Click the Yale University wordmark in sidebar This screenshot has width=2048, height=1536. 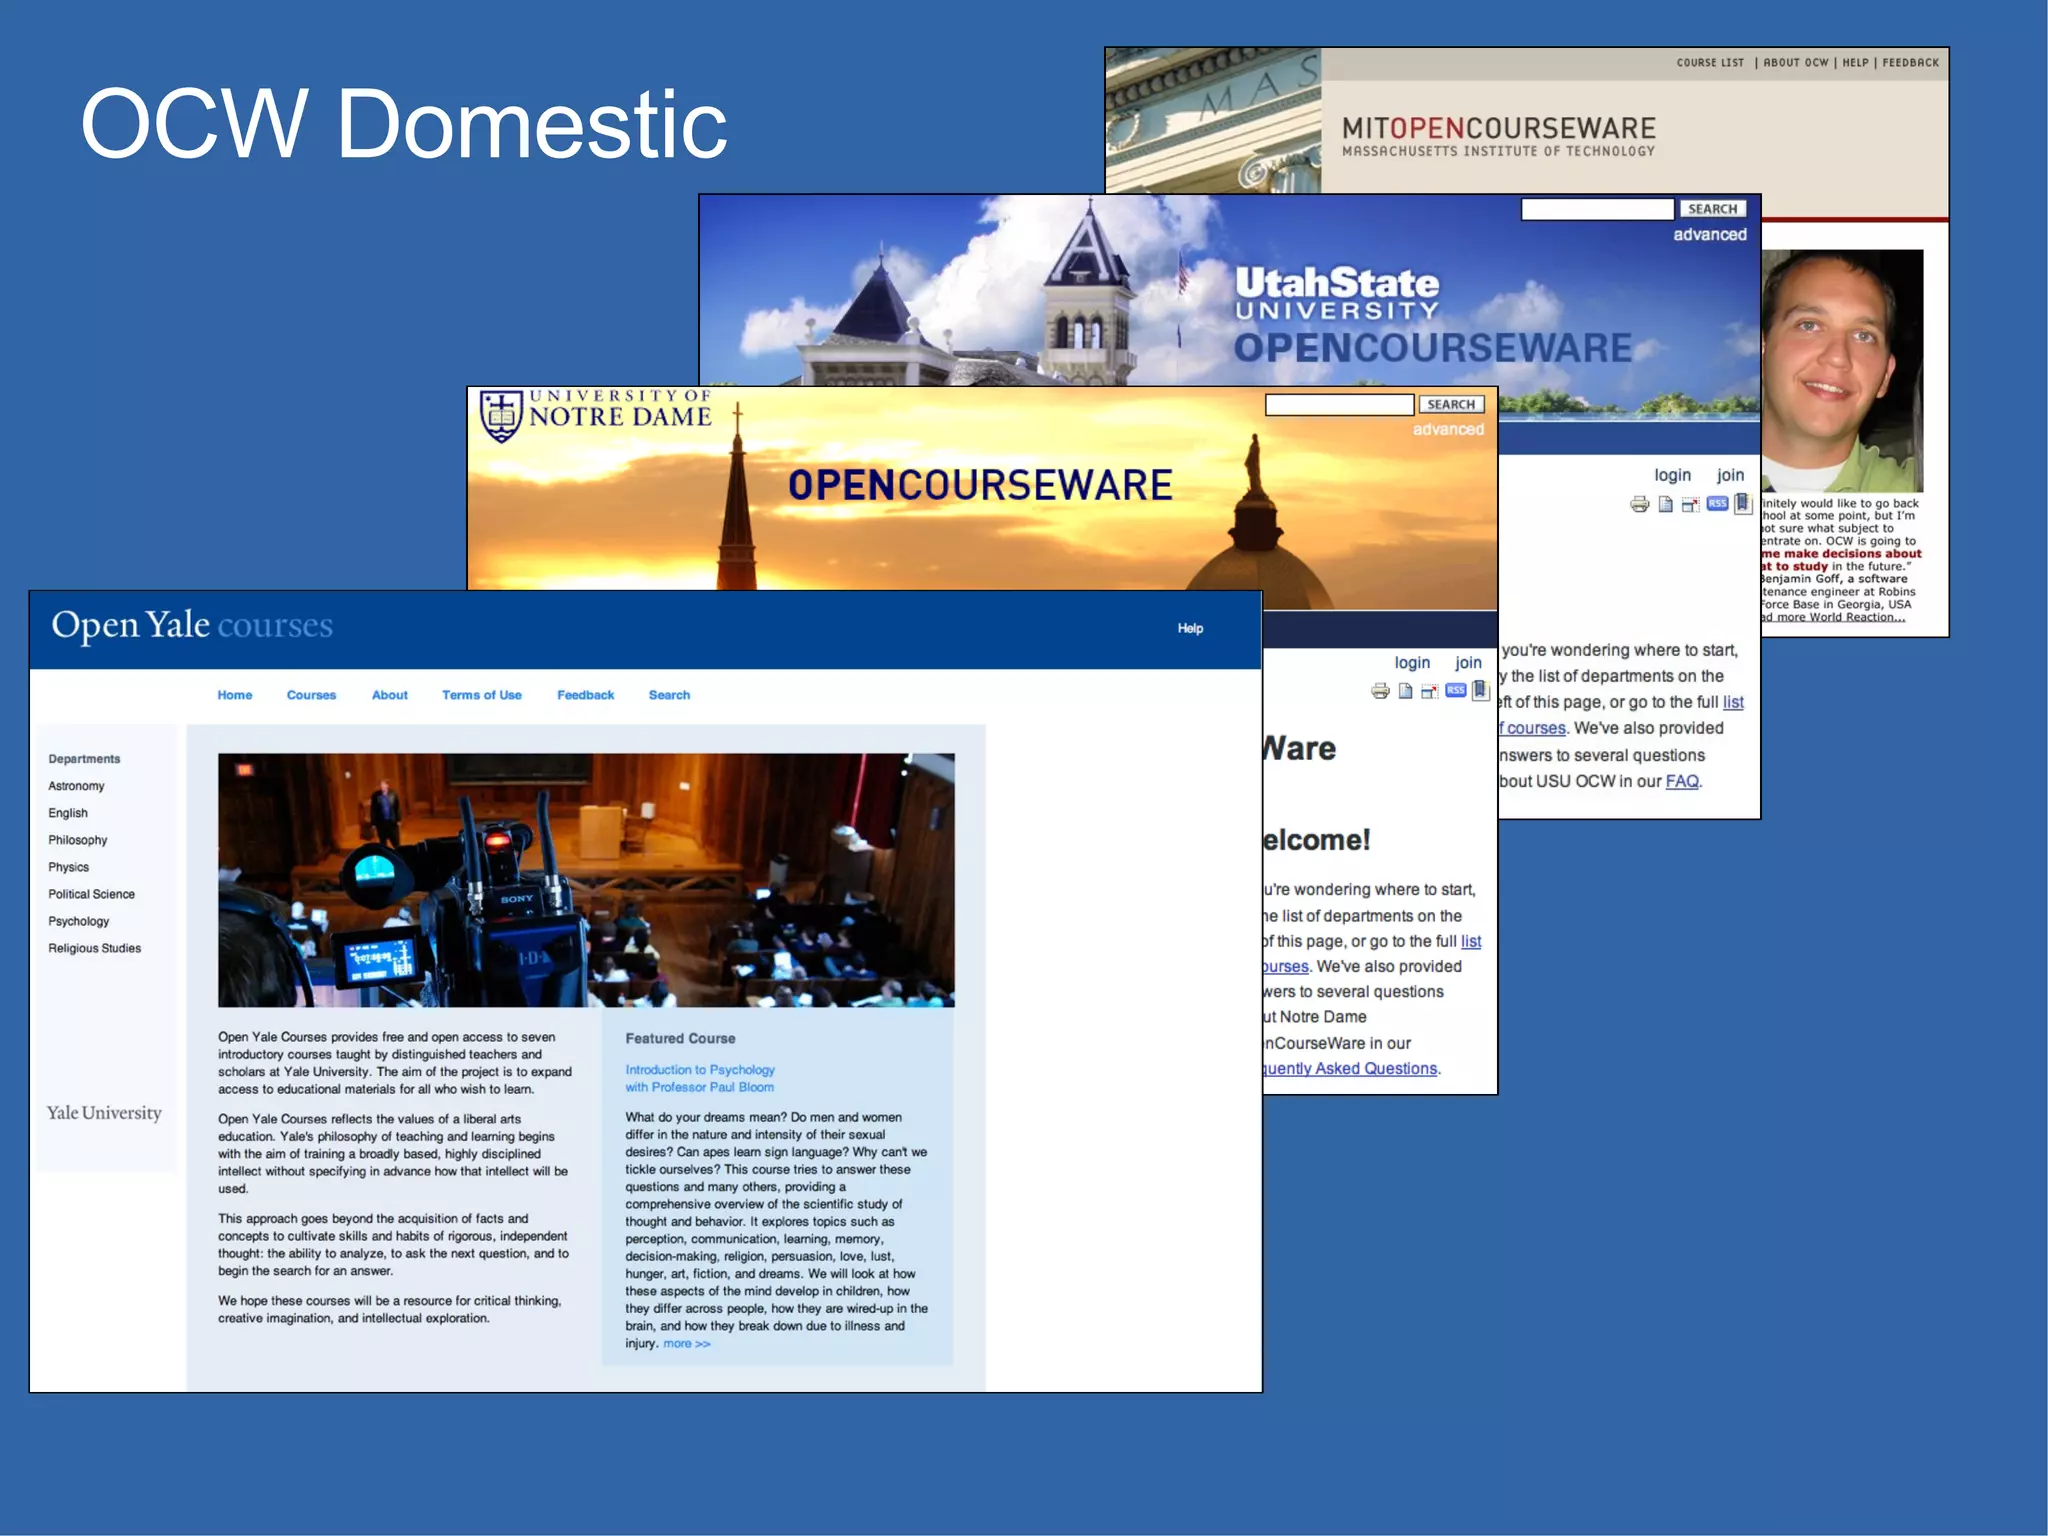click(x=104, y=1113)
